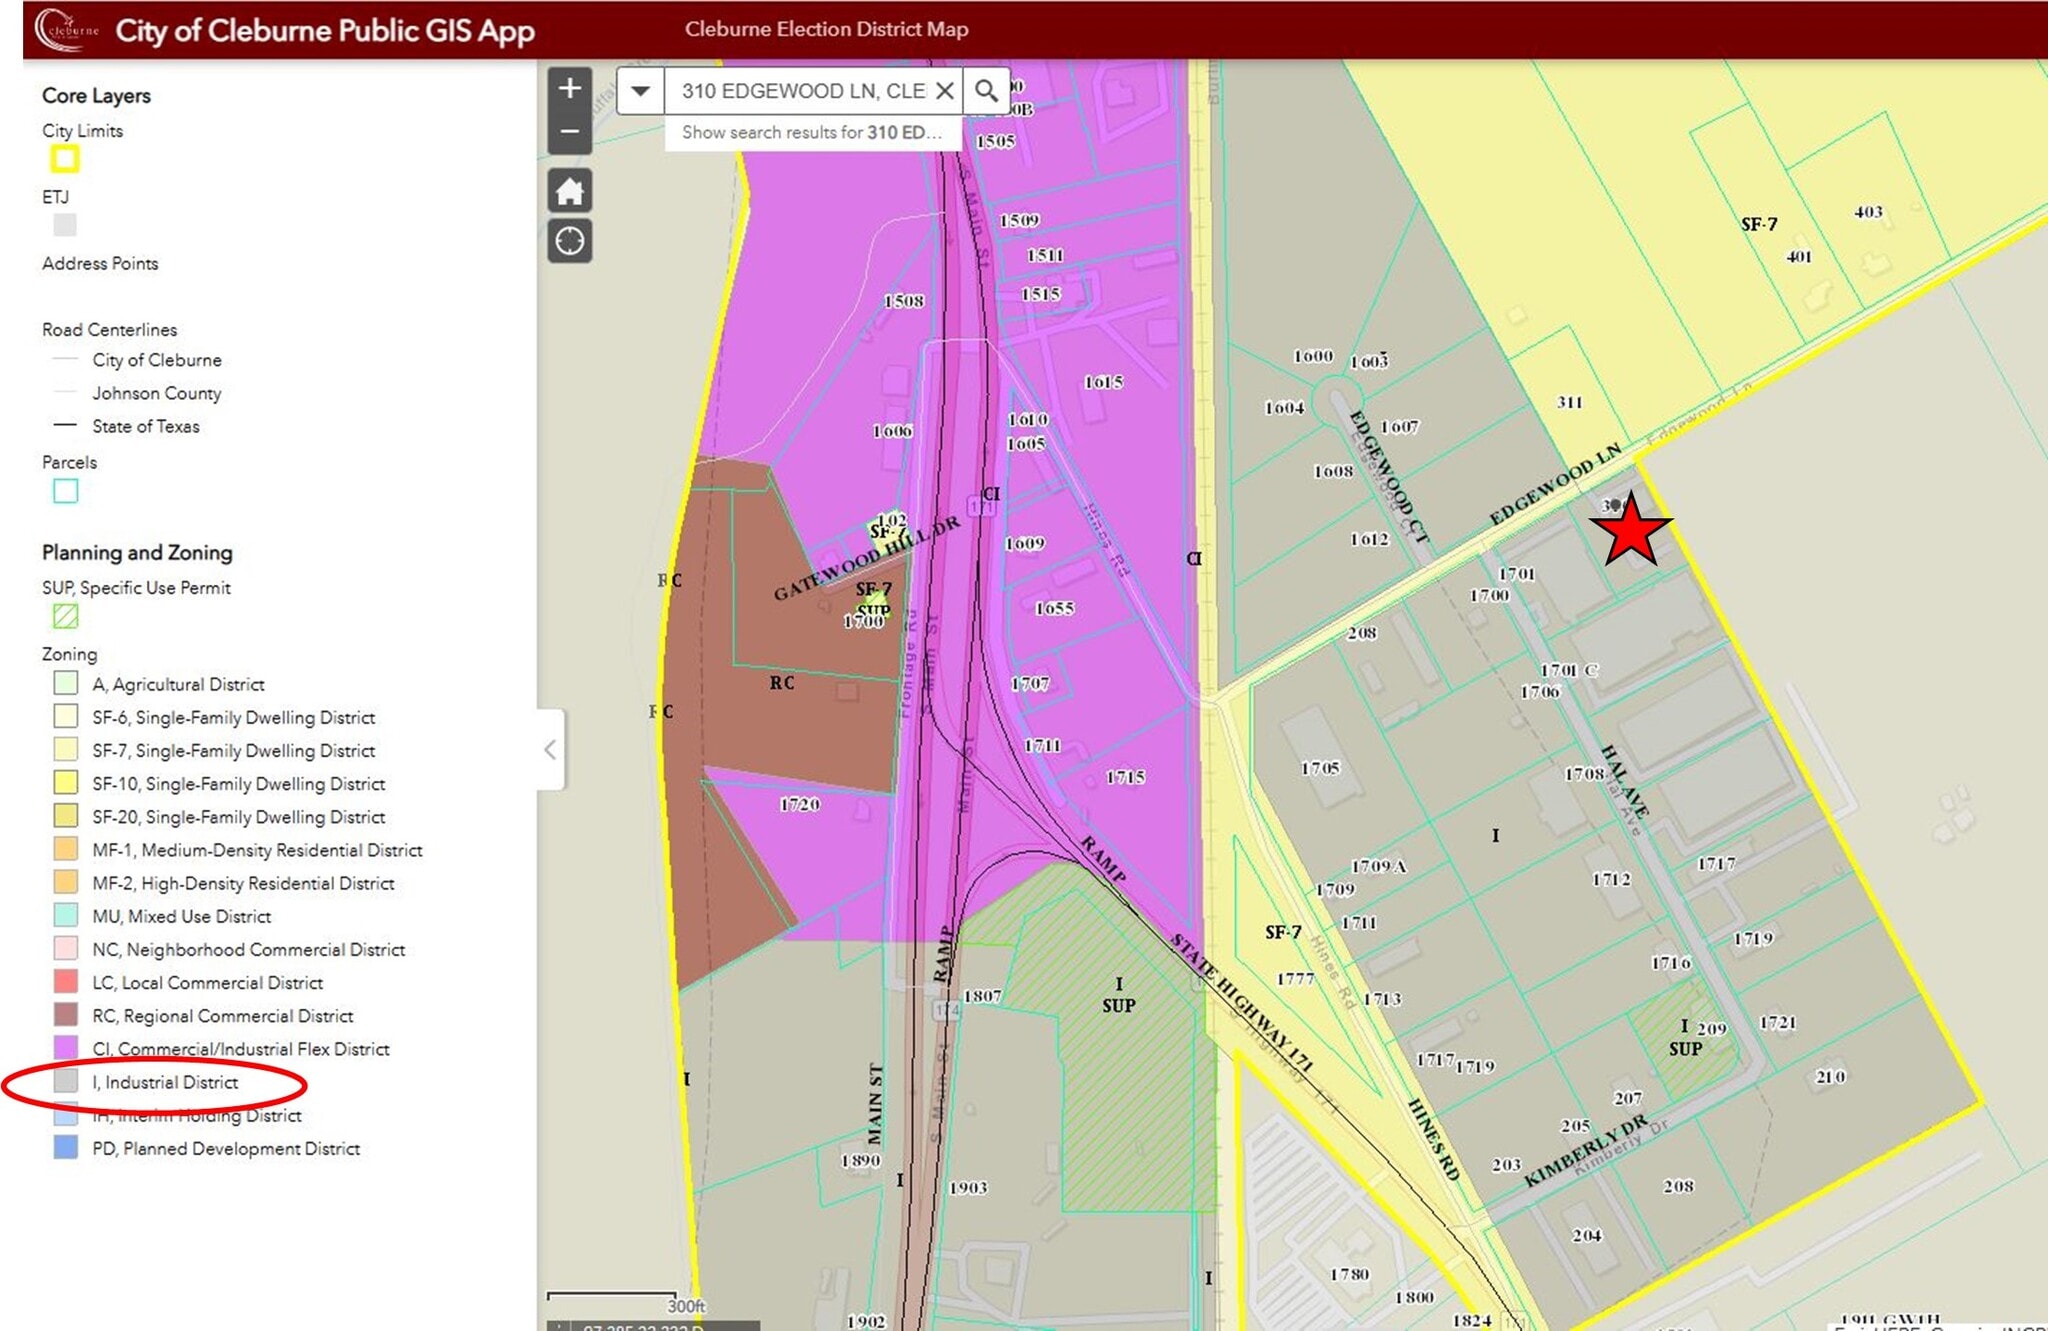Zoom in with the plus button
This screenshot has width=2048, height=1331.
click(x=569, y=89)
